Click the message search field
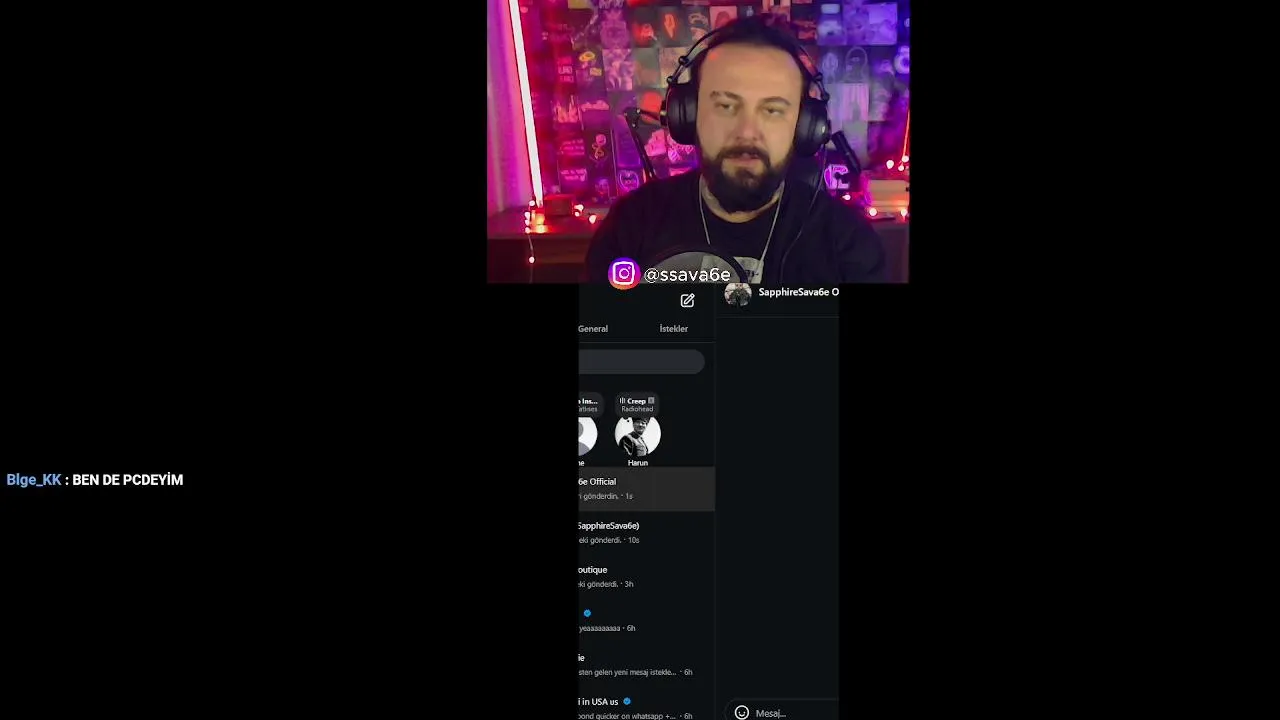This screenshot has width=1280, height=720. coord(641,362)
